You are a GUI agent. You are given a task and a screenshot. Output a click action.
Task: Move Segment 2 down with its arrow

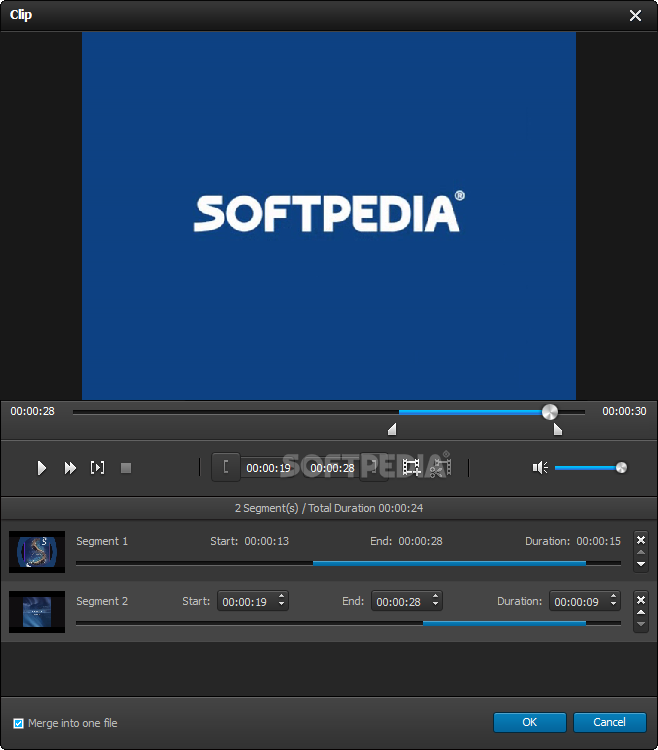pos(641,624)
